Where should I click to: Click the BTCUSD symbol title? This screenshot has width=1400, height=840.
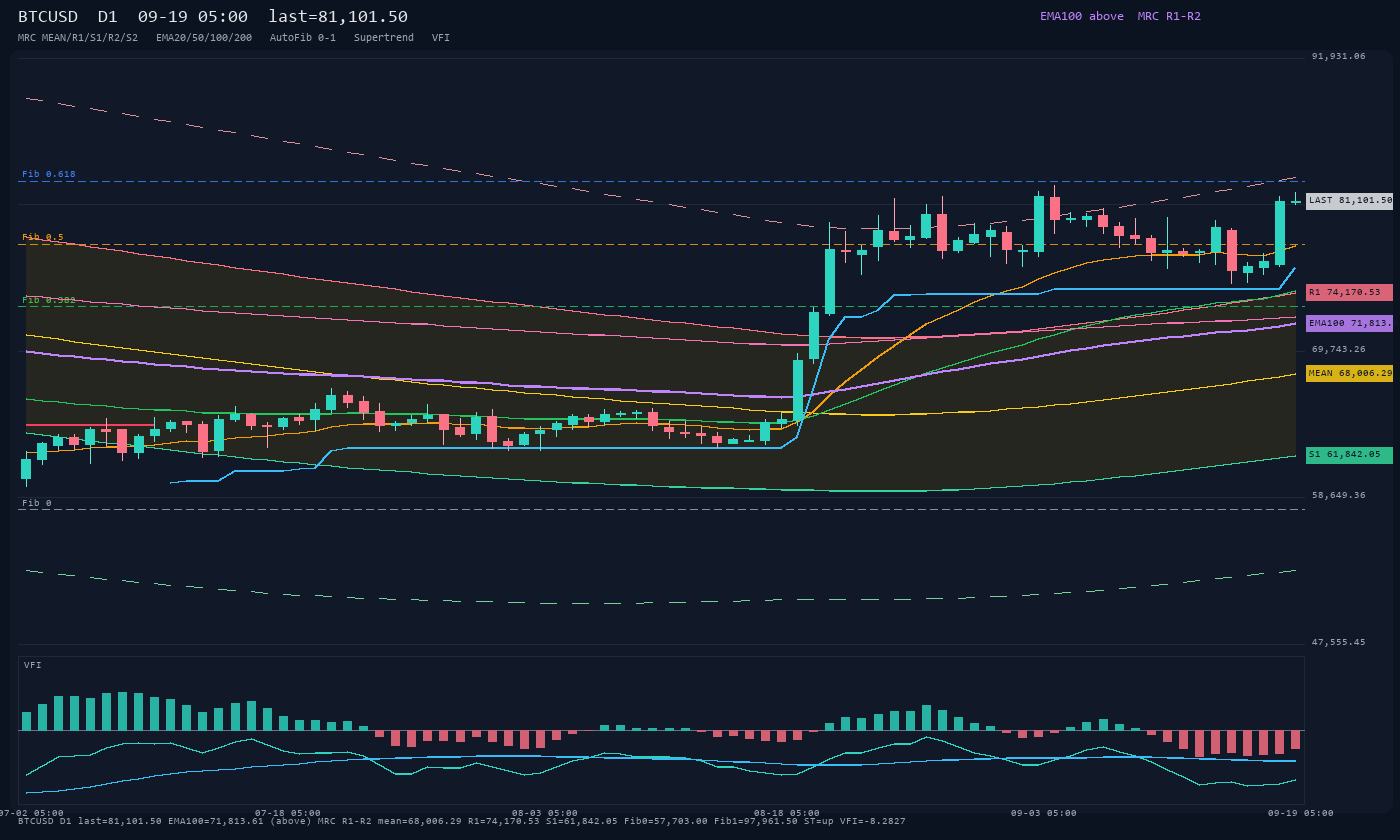pyautogui.click(x=48, y=17)
